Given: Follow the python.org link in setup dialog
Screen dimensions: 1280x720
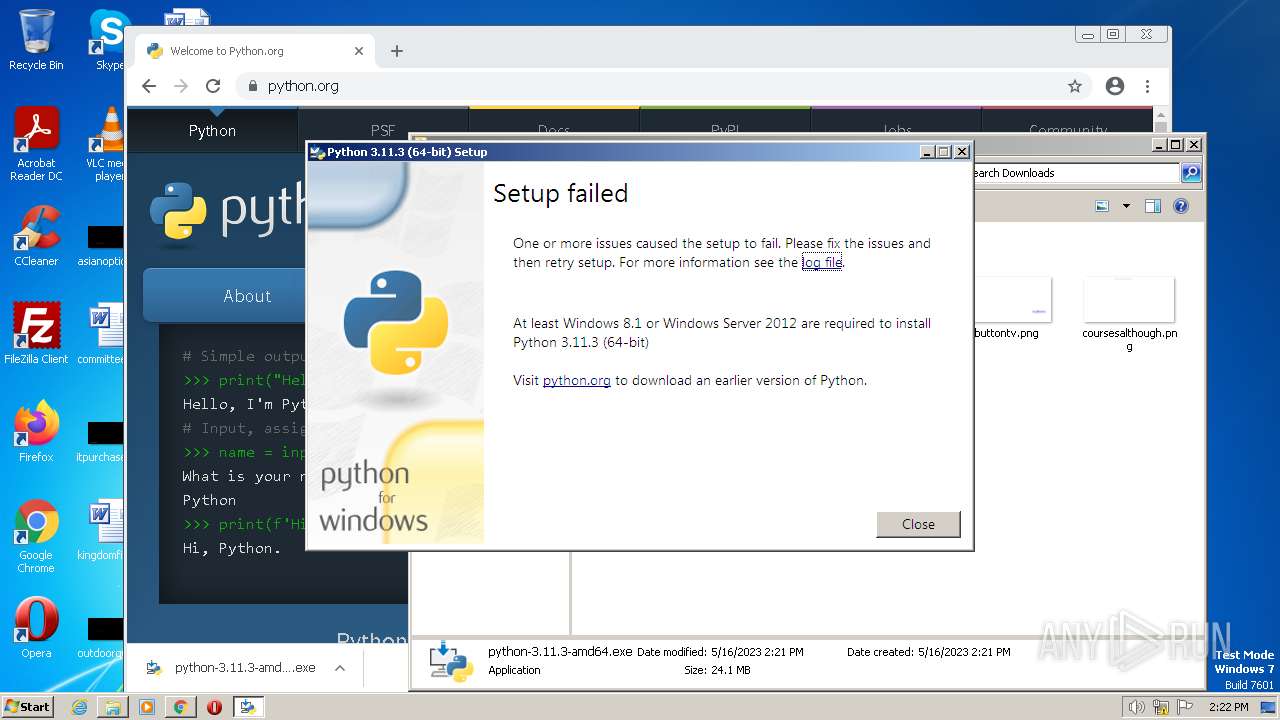Looking at the screenshot, I should point(576,381).
